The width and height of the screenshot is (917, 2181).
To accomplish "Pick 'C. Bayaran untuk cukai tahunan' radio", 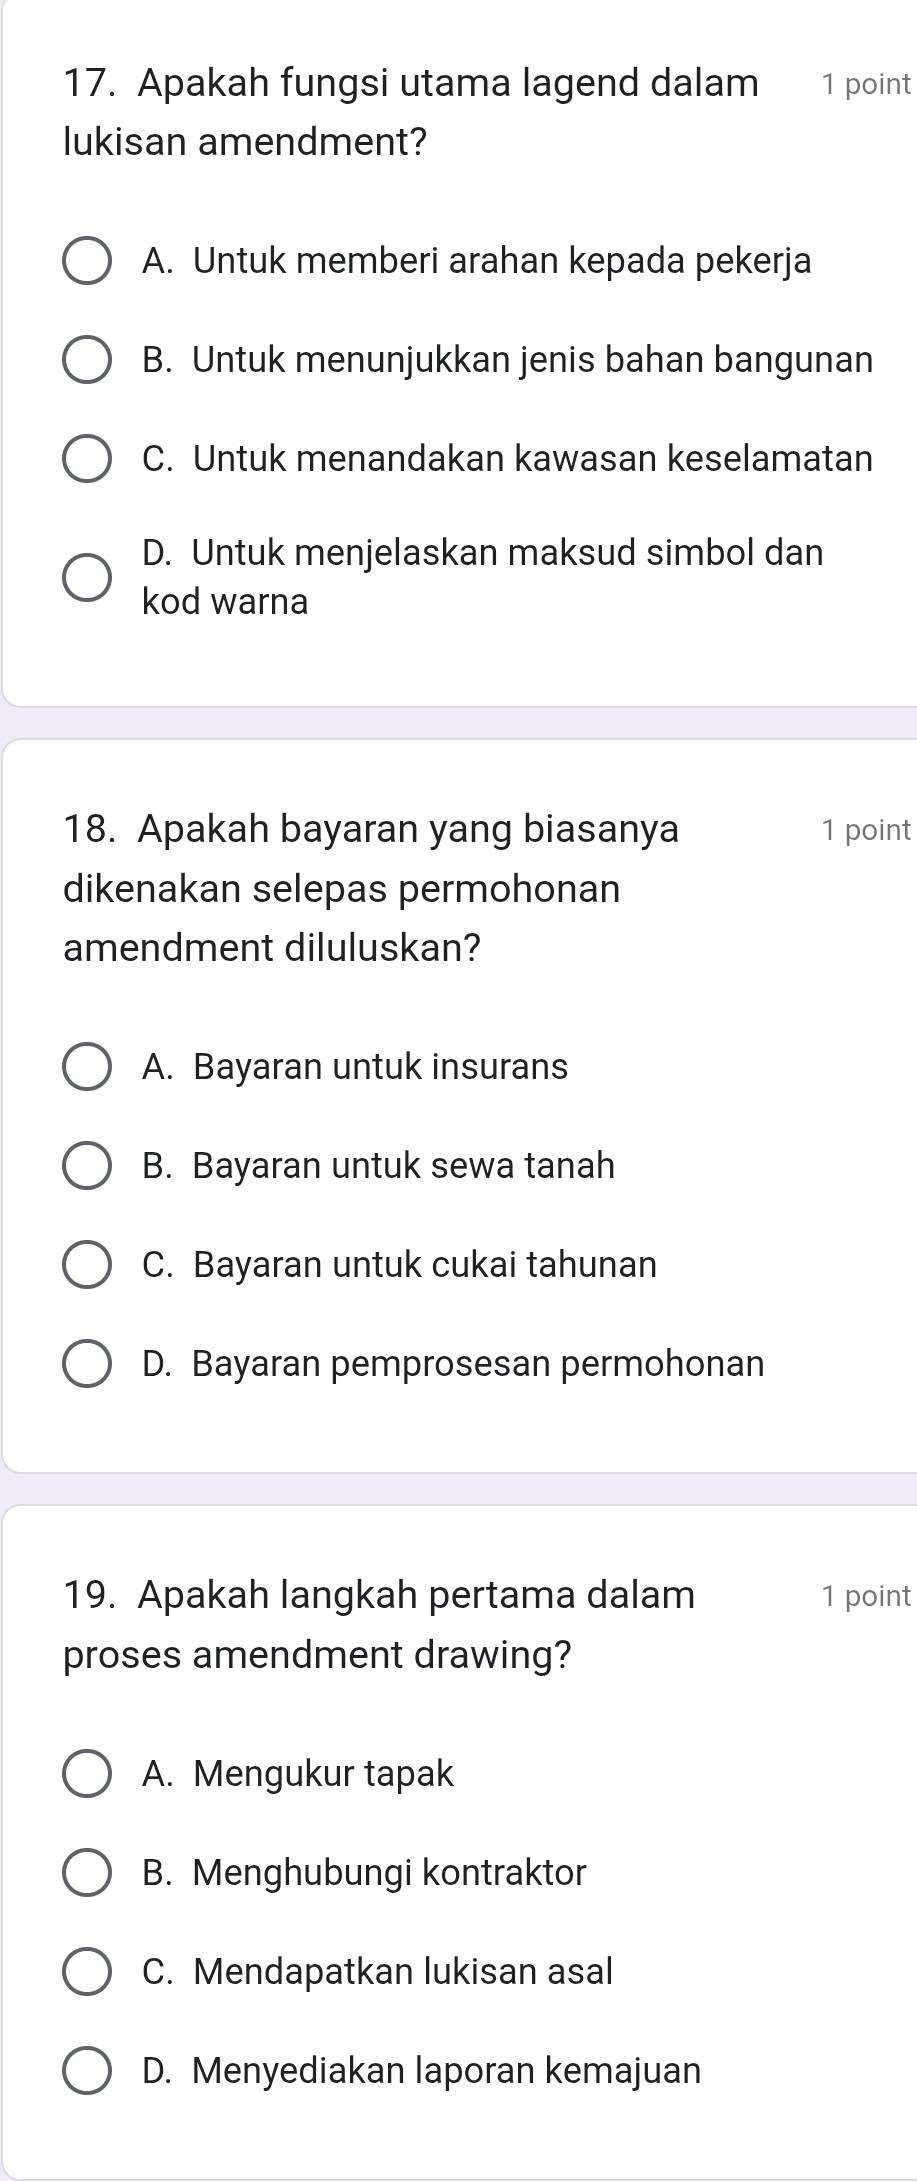I will point(87,1265).
